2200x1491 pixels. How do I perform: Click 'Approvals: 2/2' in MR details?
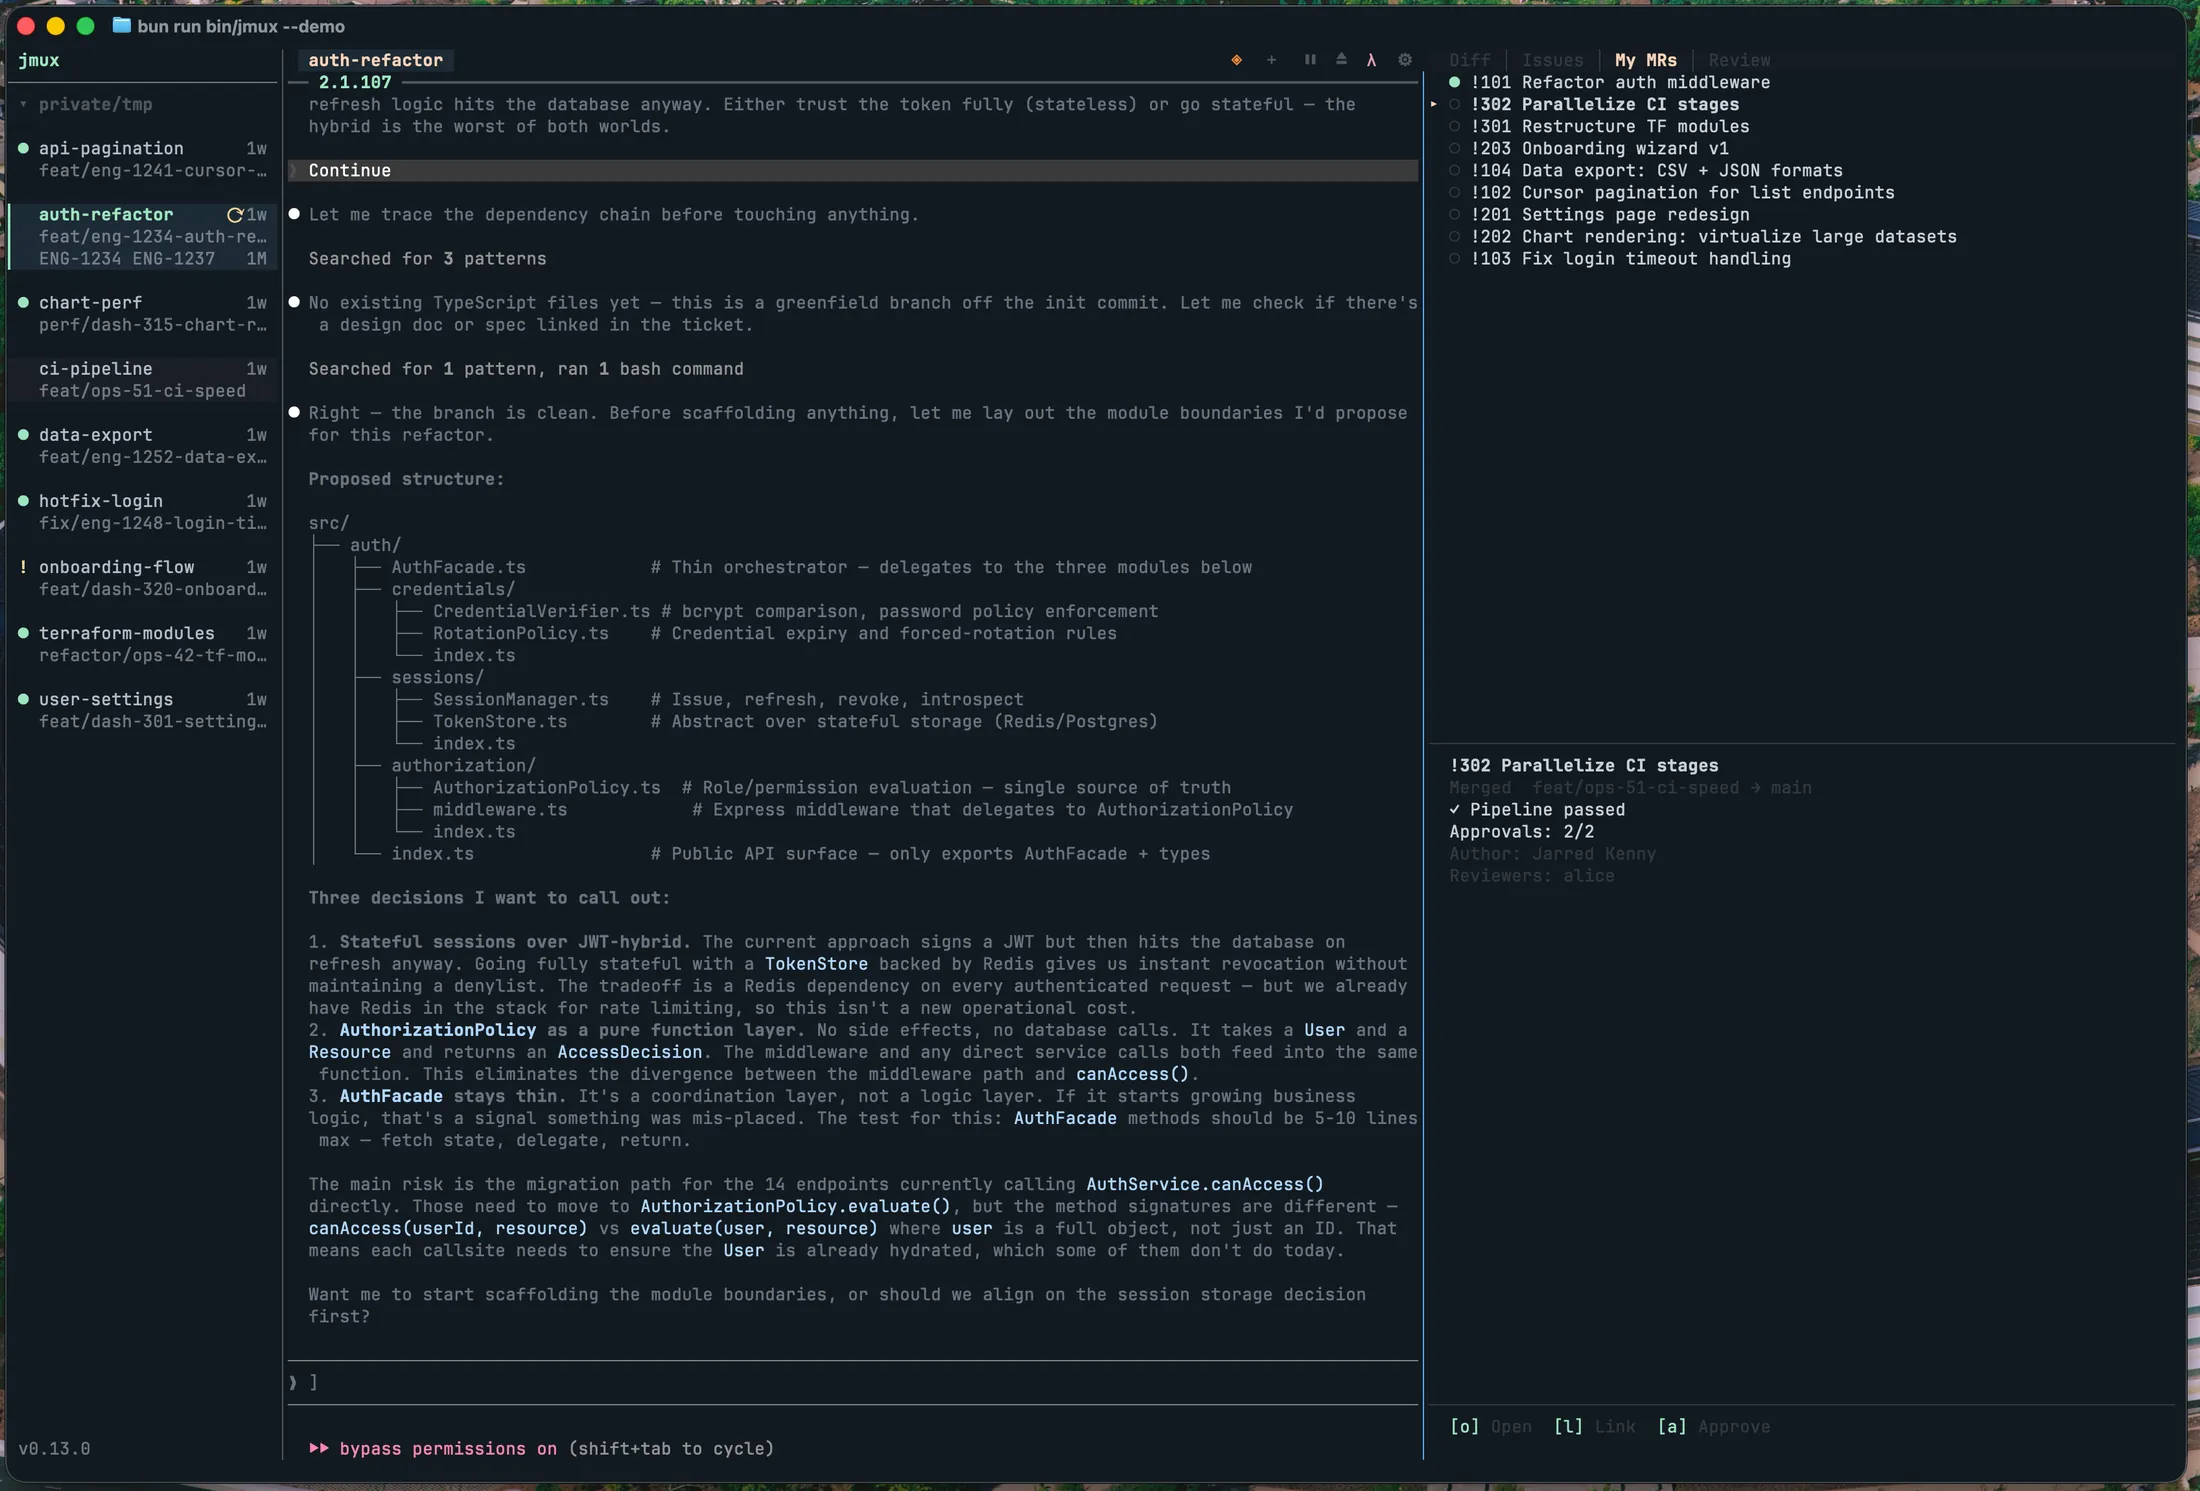(x=1521, y=831)
